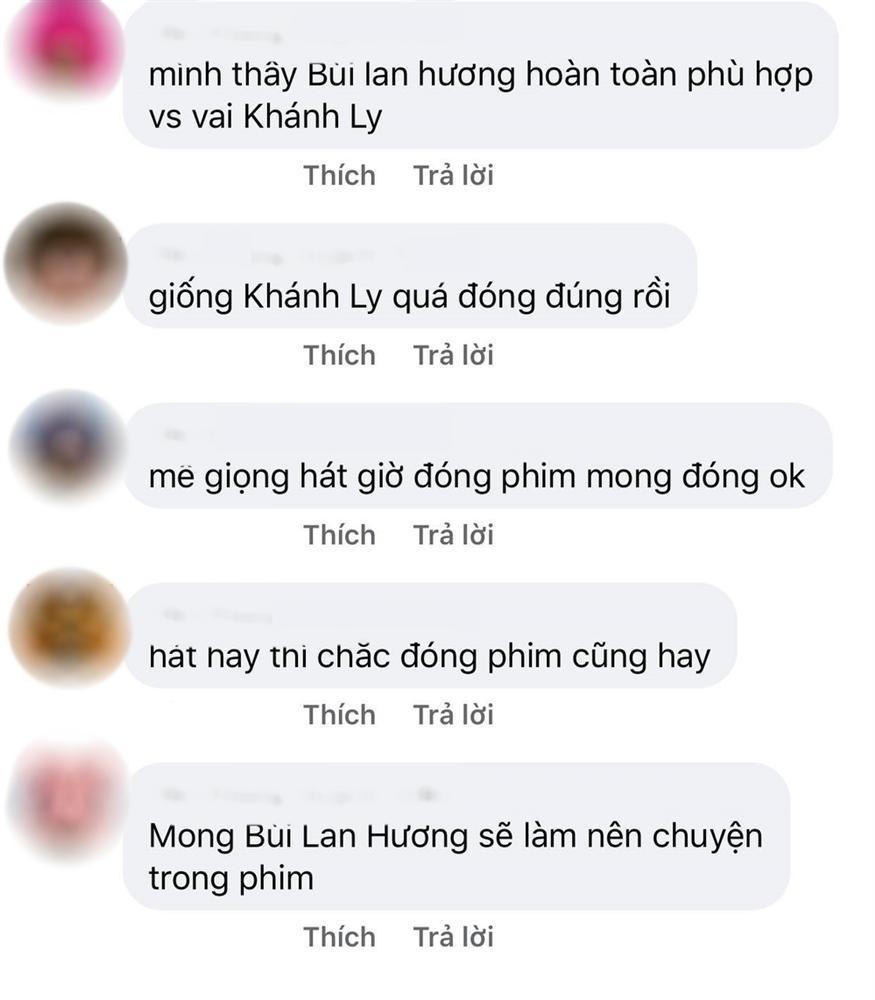Screen dimensions: 875x1000
Task: Click the light pink avatar on last comment
Action: 67,802
